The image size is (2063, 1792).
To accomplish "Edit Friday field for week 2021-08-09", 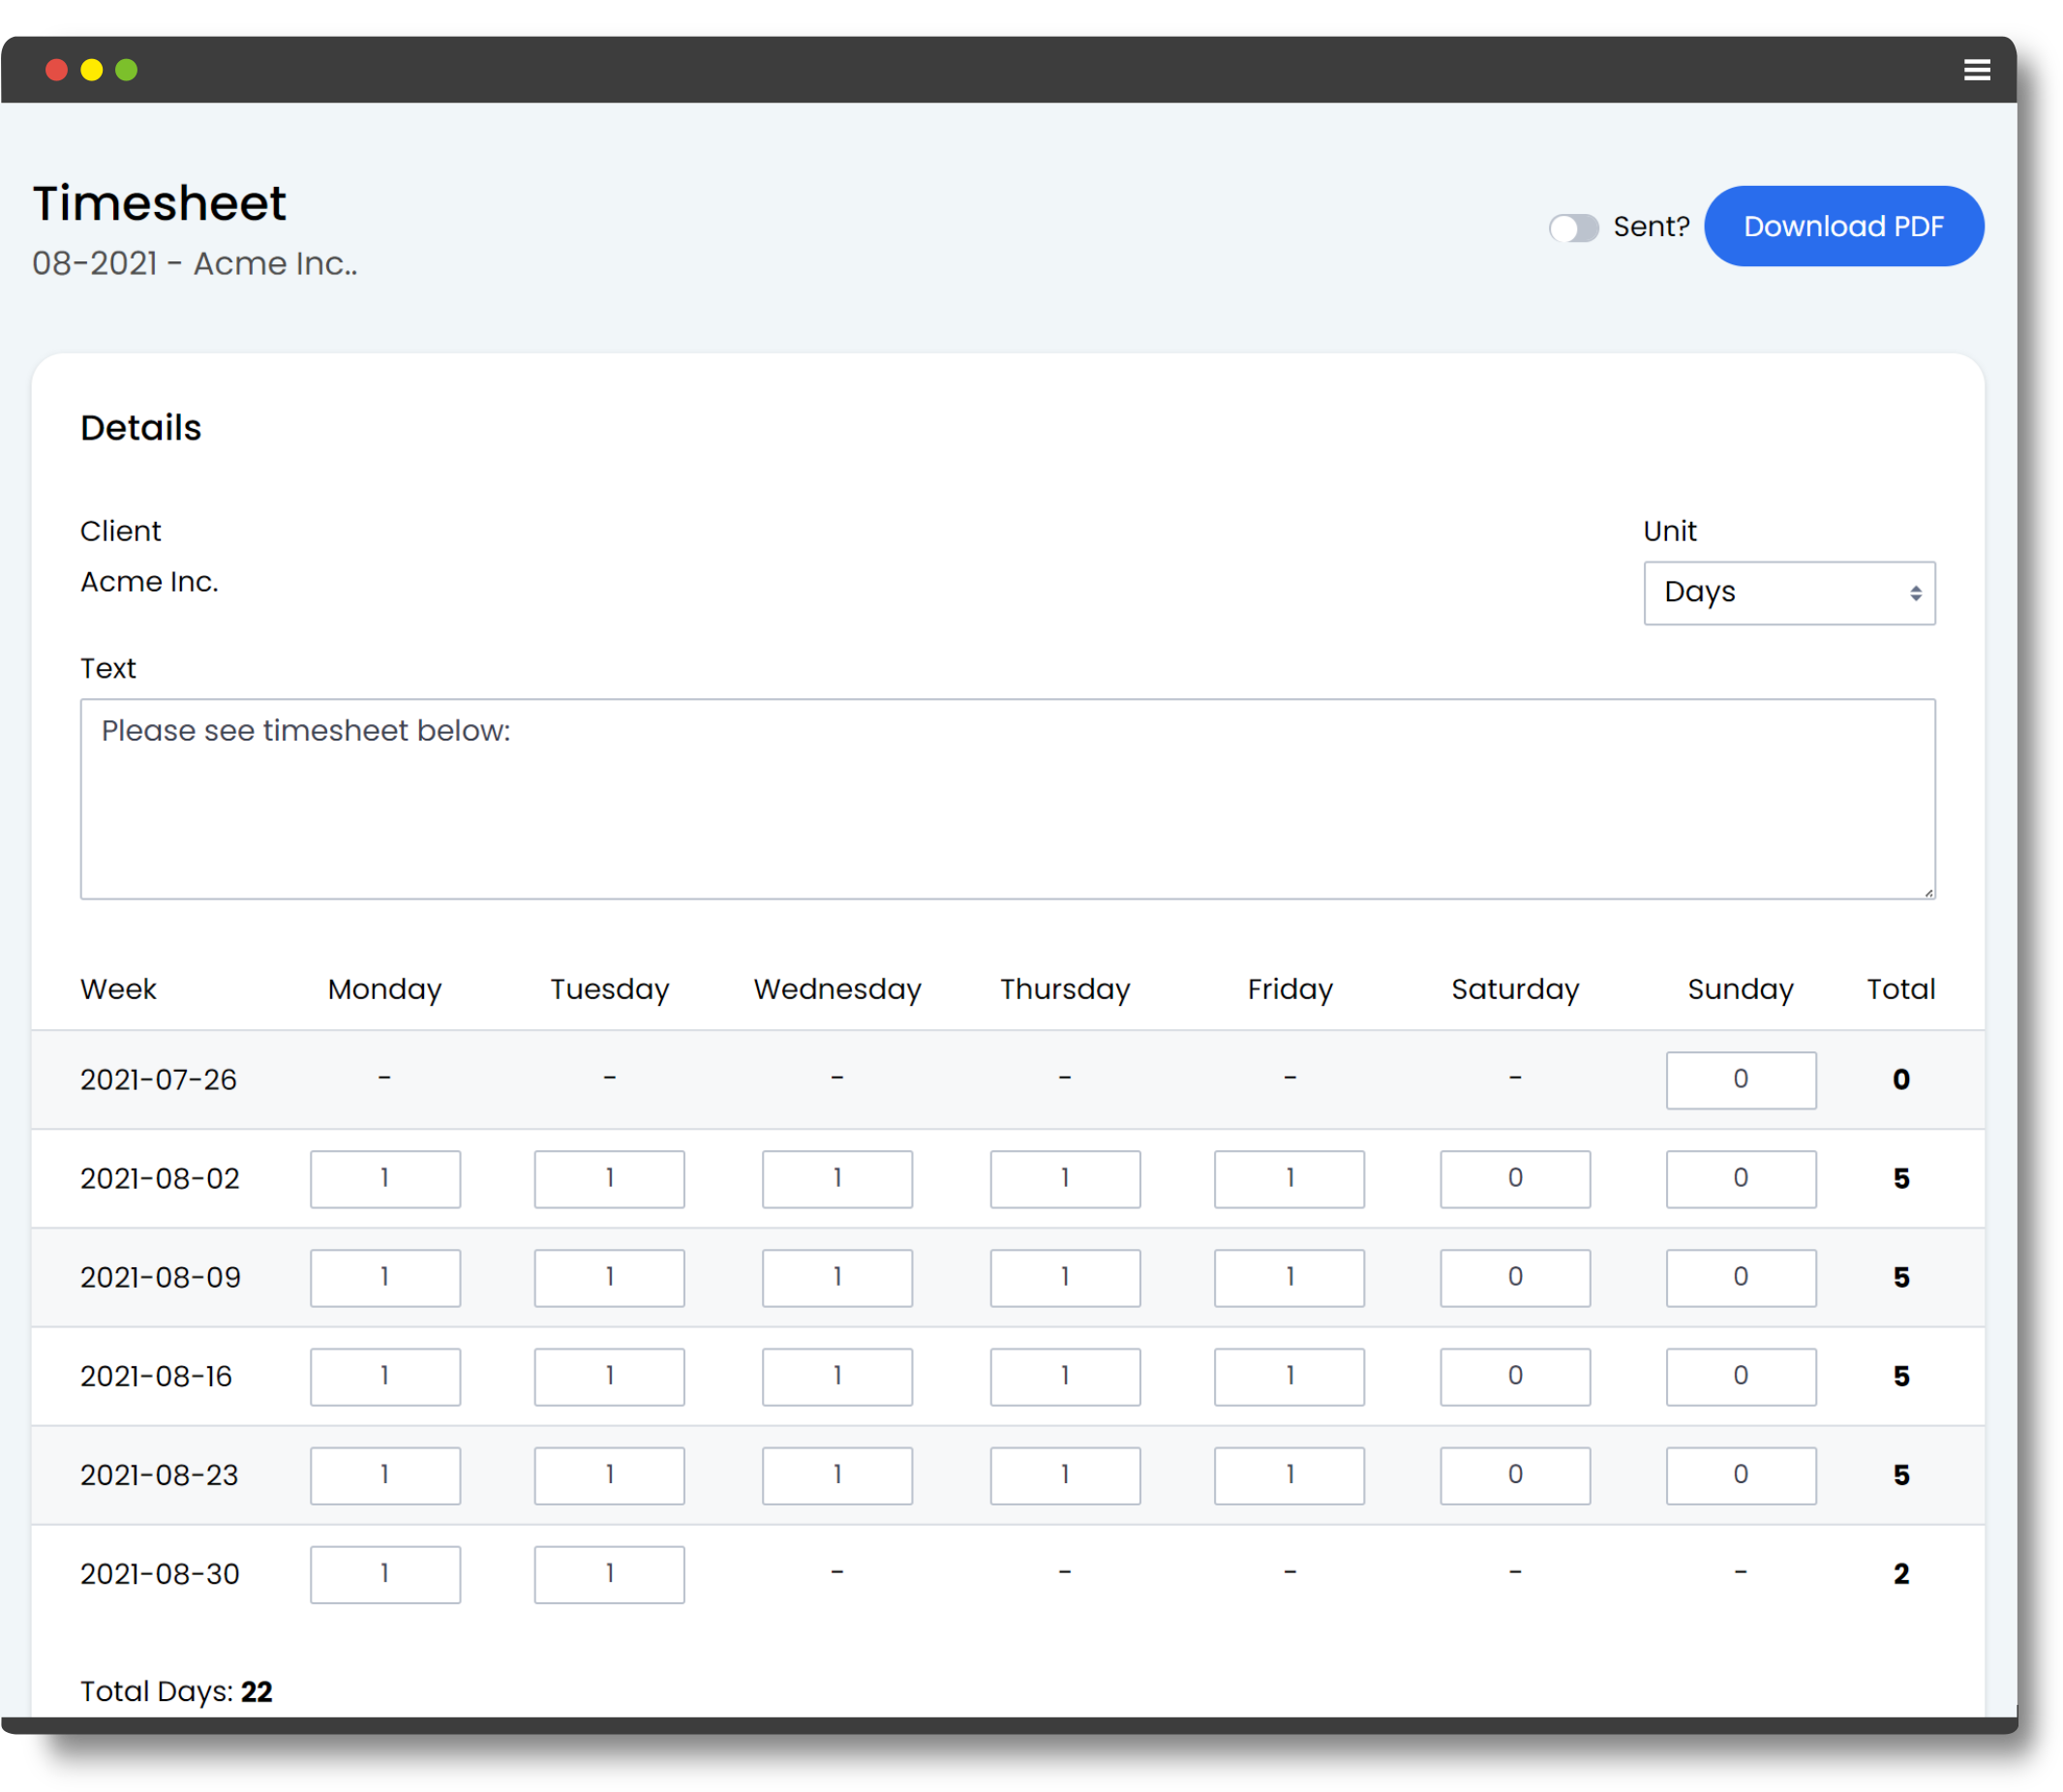I will tap(1289, 1278).
